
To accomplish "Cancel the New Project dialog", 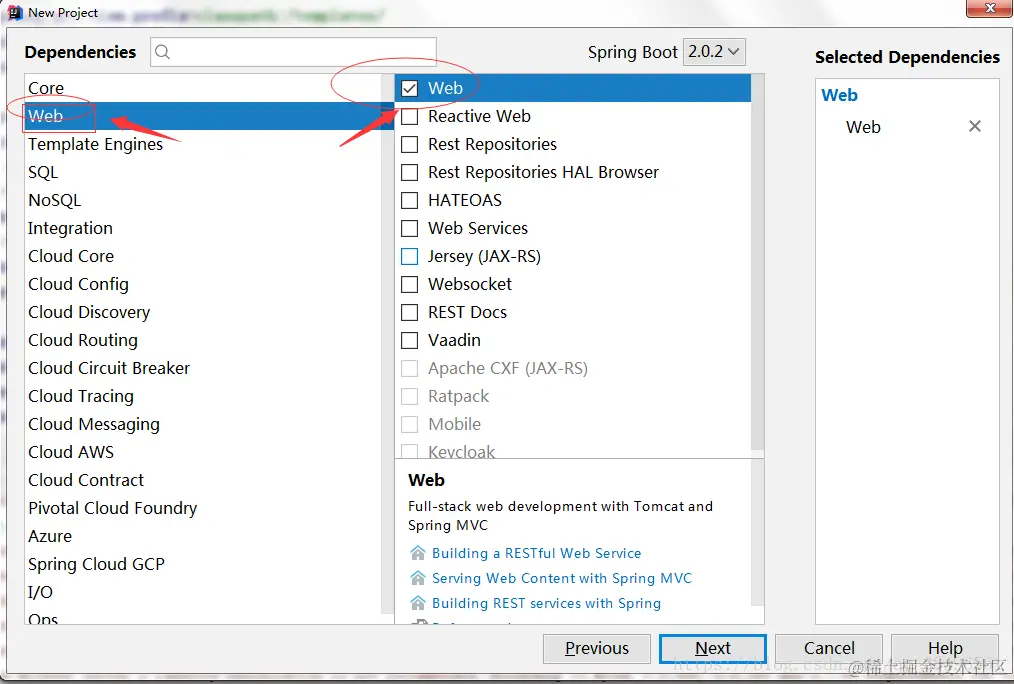I will (829, 648).
